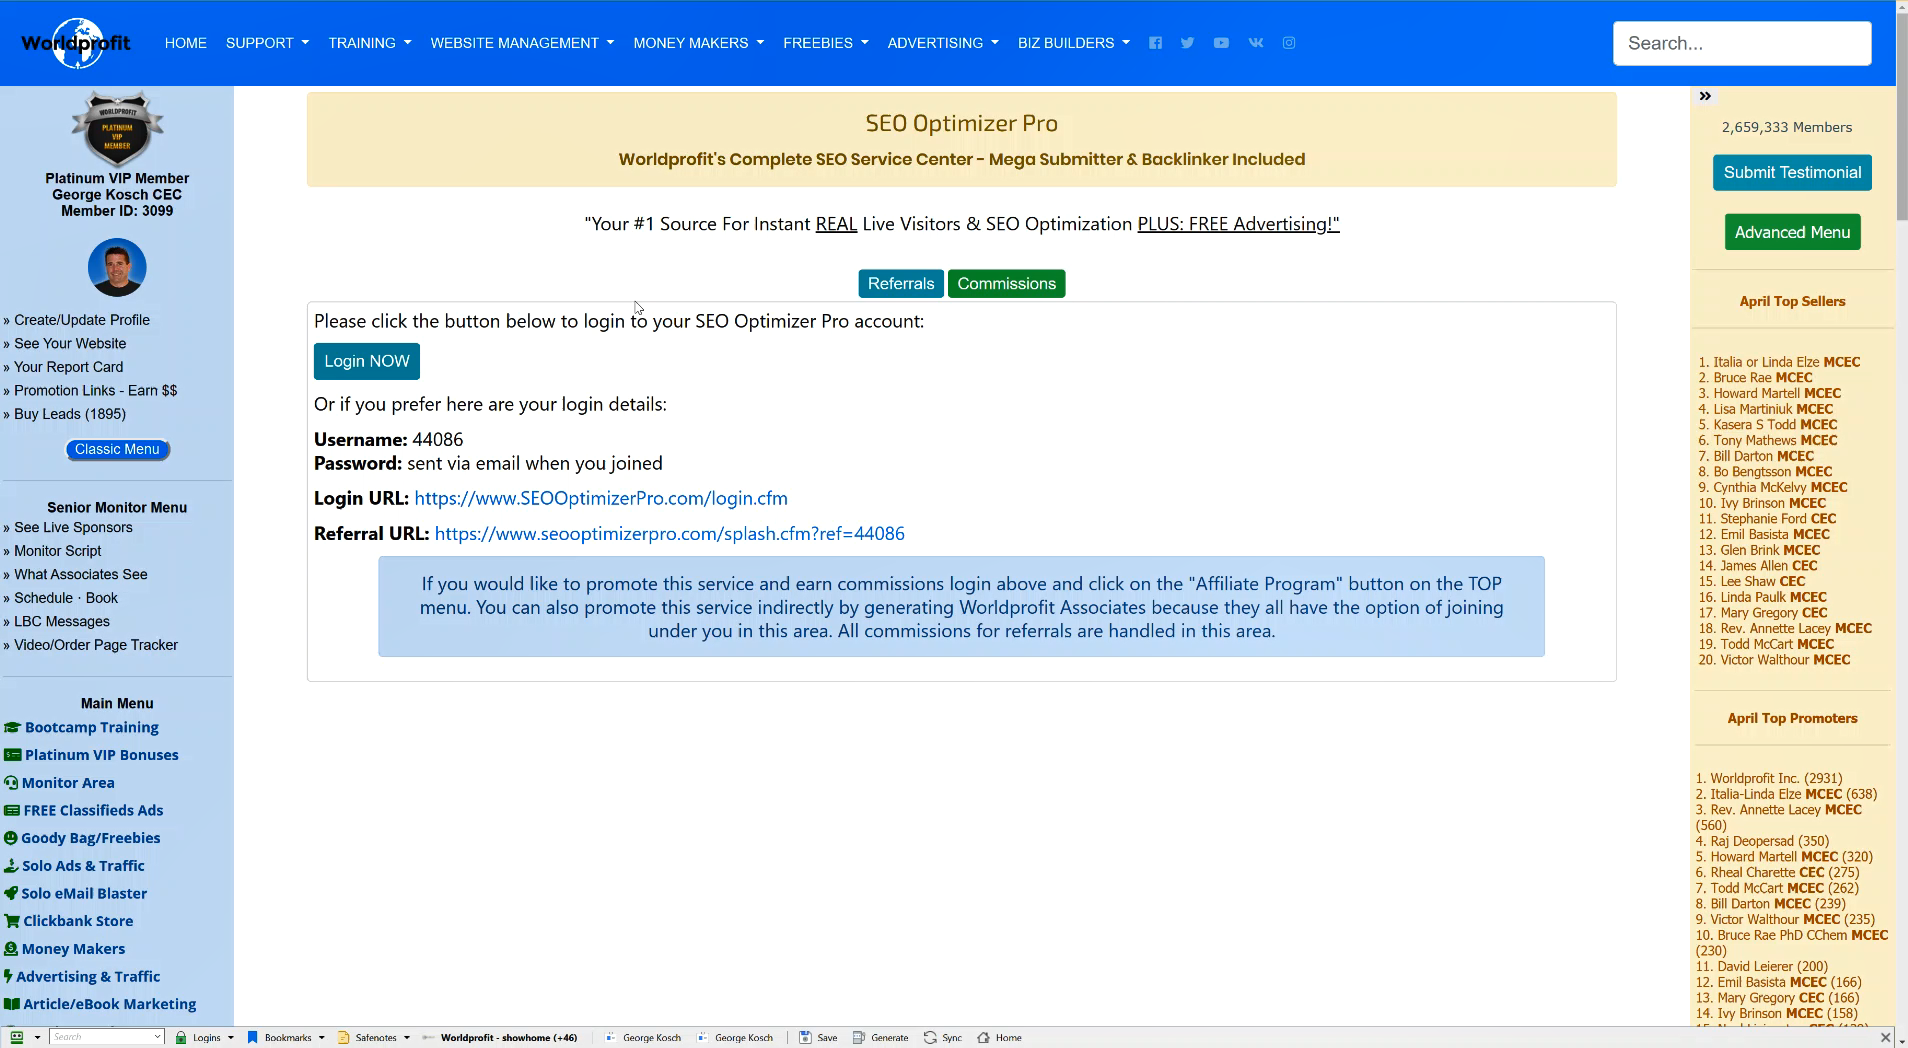
Task: Open the YouTube social icon
Action: 1221,43
